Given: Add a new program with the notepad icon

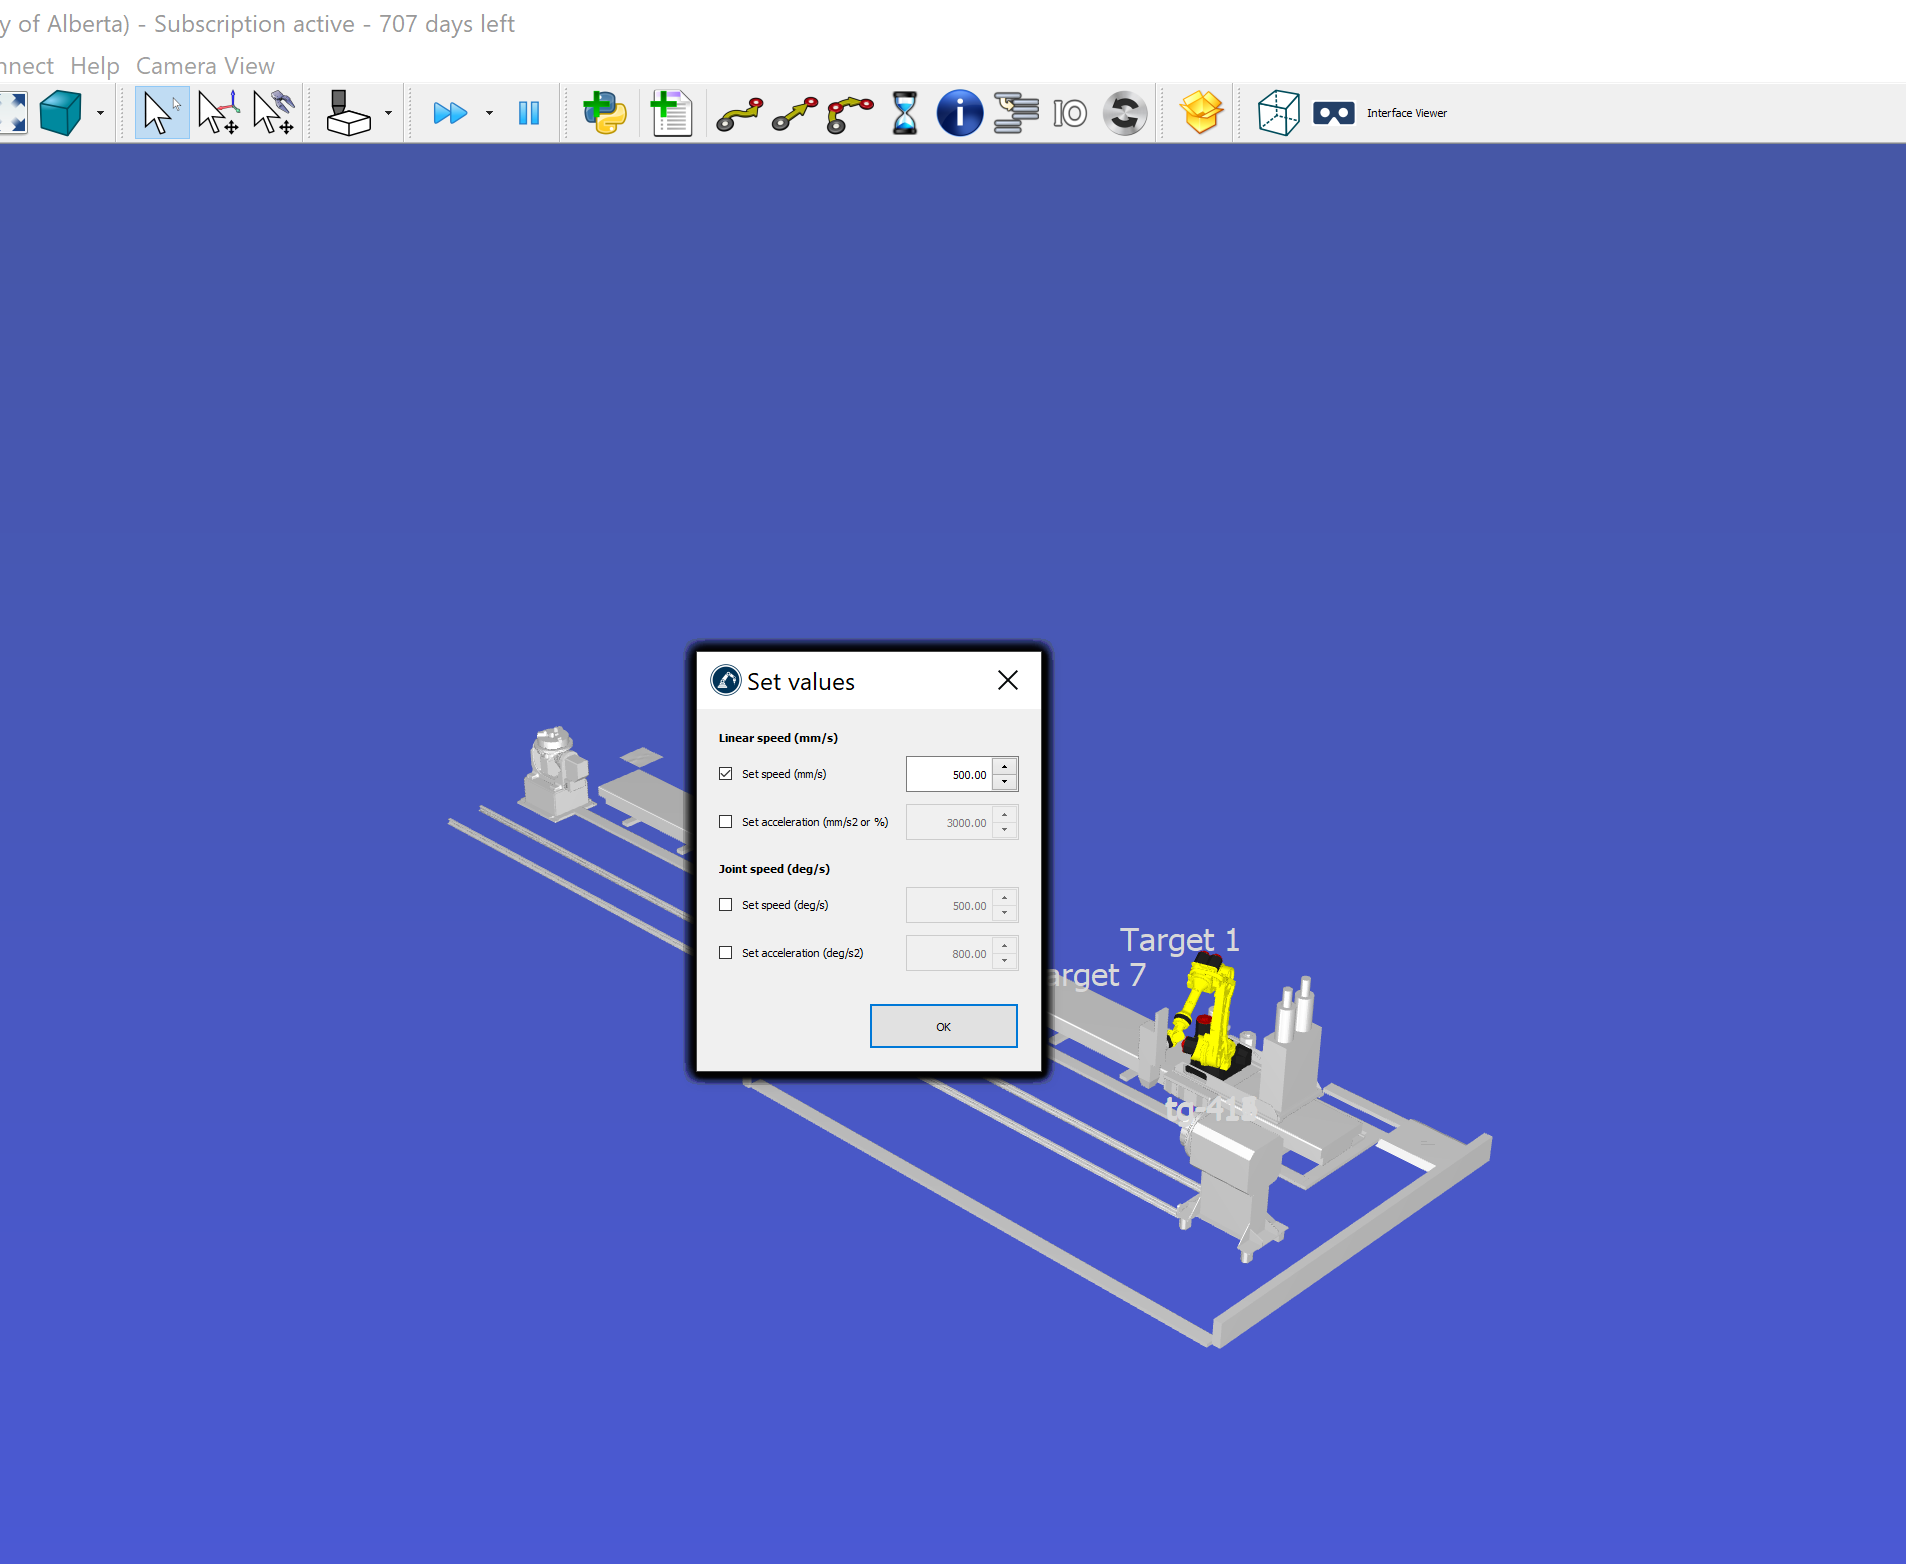Looking at the screenshot, I should [x=671, y=113].
